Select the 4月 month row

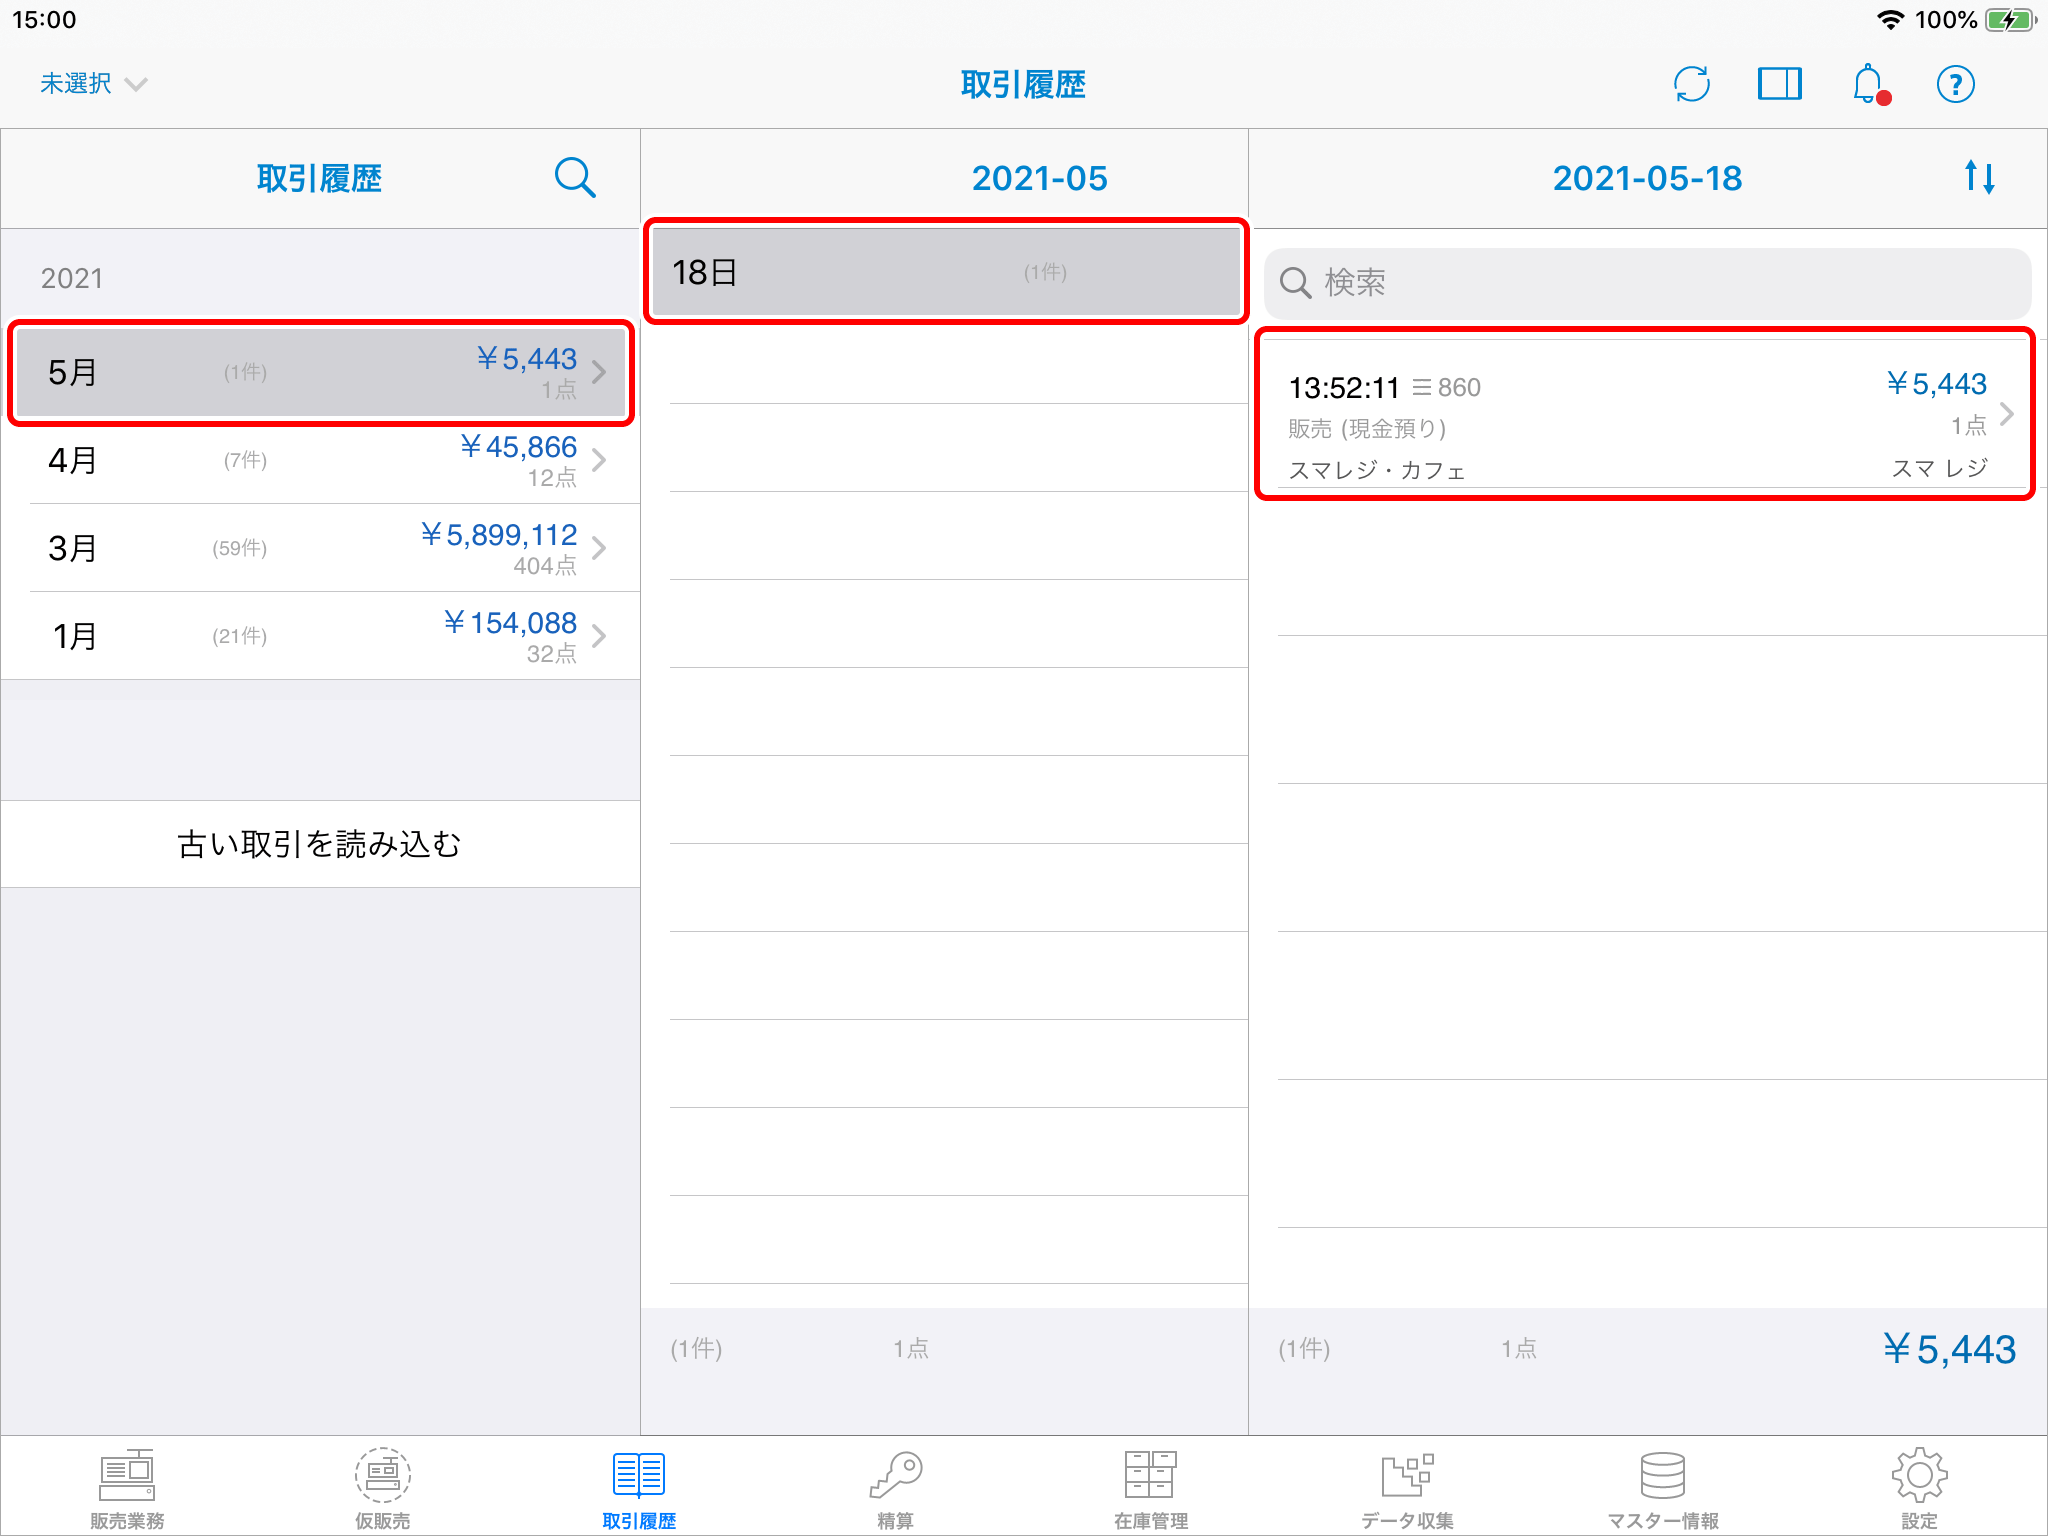pyautogui.click(x=321, y=460)
